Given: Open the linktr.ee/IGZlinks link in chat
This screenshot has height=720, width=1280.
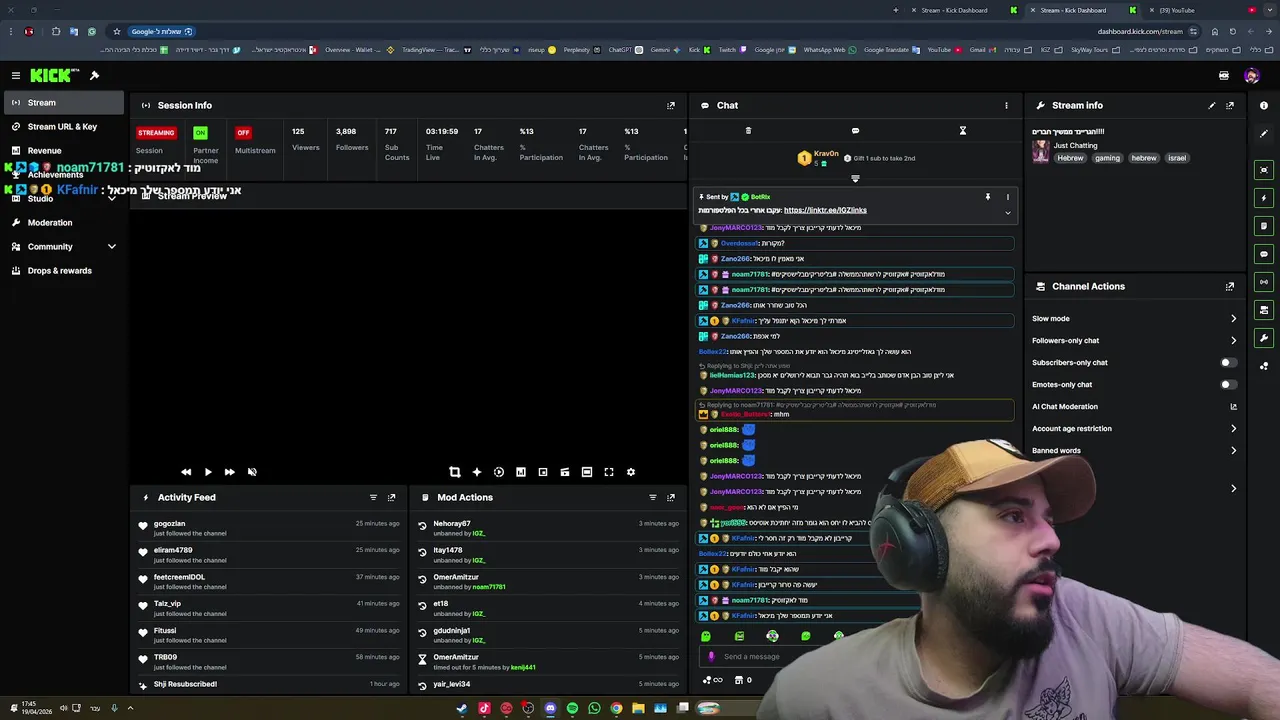Looking at the screenshot, I should pos(825,210).
